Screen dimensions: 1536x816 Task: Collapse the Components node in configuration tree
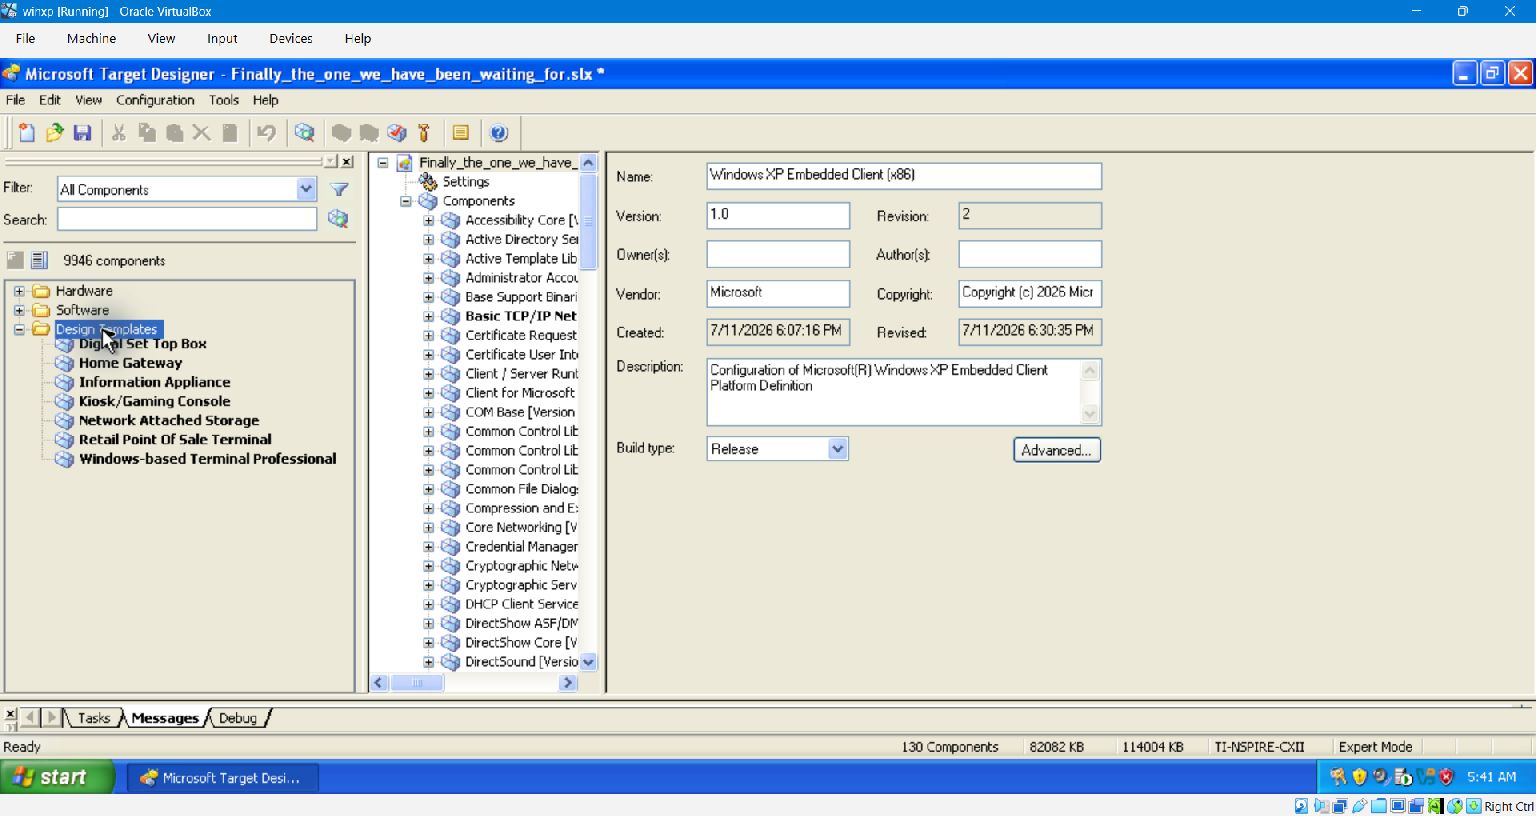click(406, 201)
